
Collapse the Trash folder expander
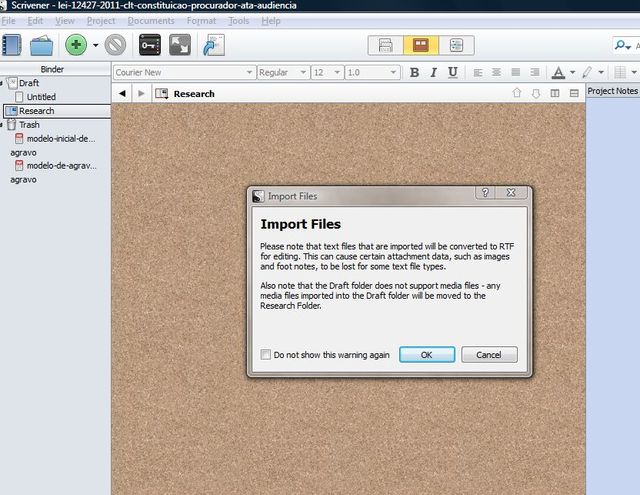pyautogui.click(x=2, y=125)
